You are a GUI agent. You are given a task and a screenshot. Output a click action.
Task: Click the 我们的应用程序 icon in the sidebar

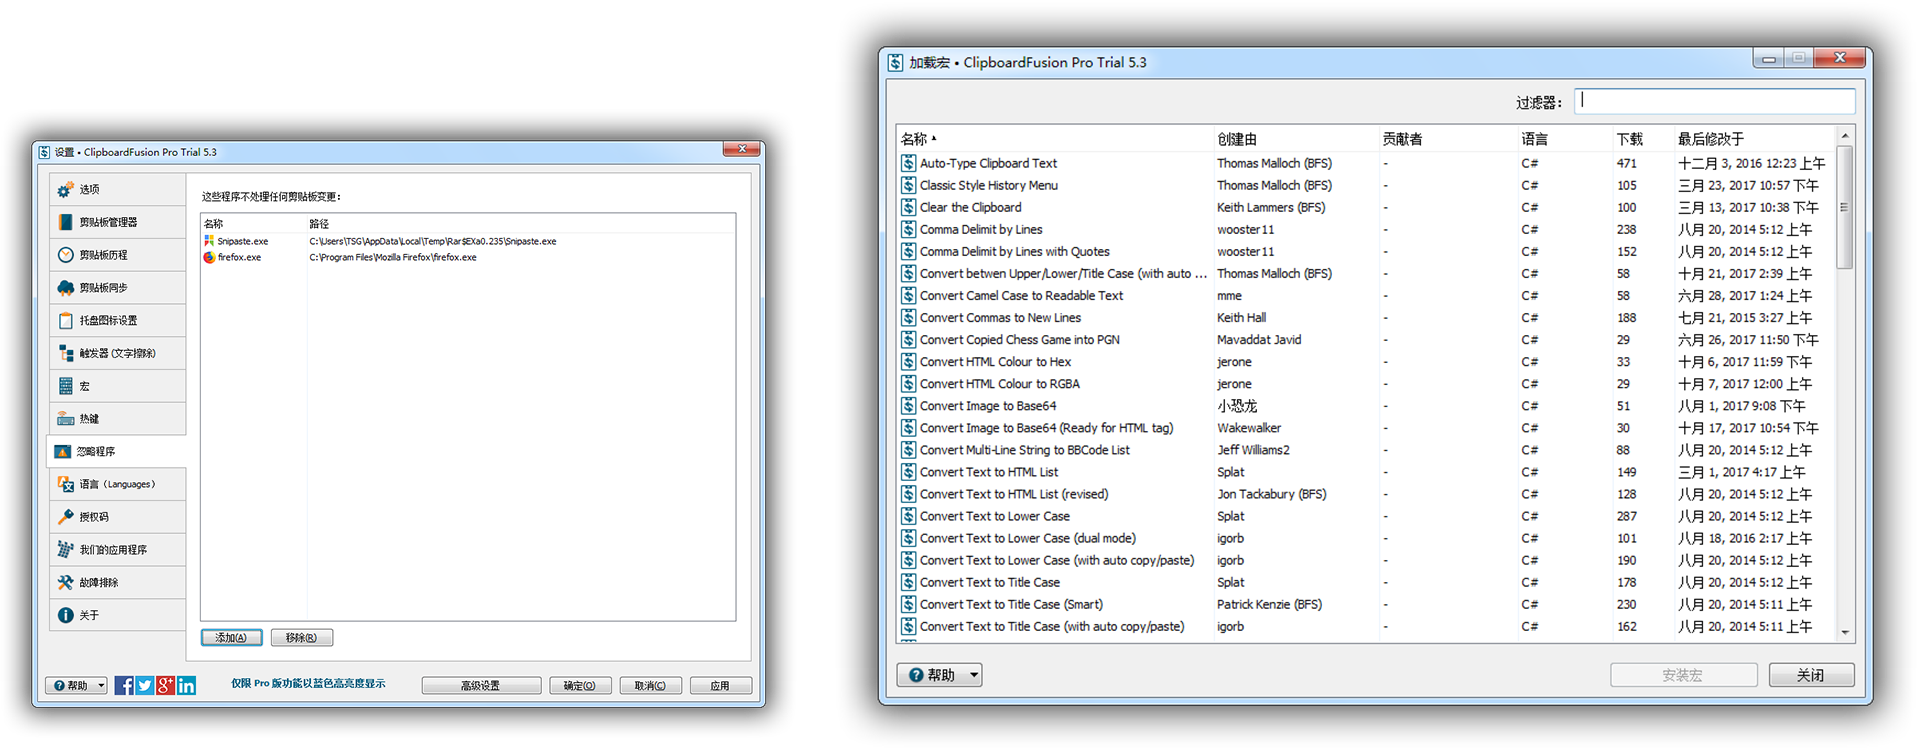click(66, 549)
